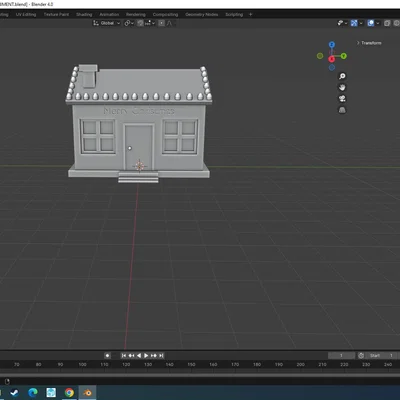Toggle auto keying record button
Screen dimensions: 400x400
point(107,356)
